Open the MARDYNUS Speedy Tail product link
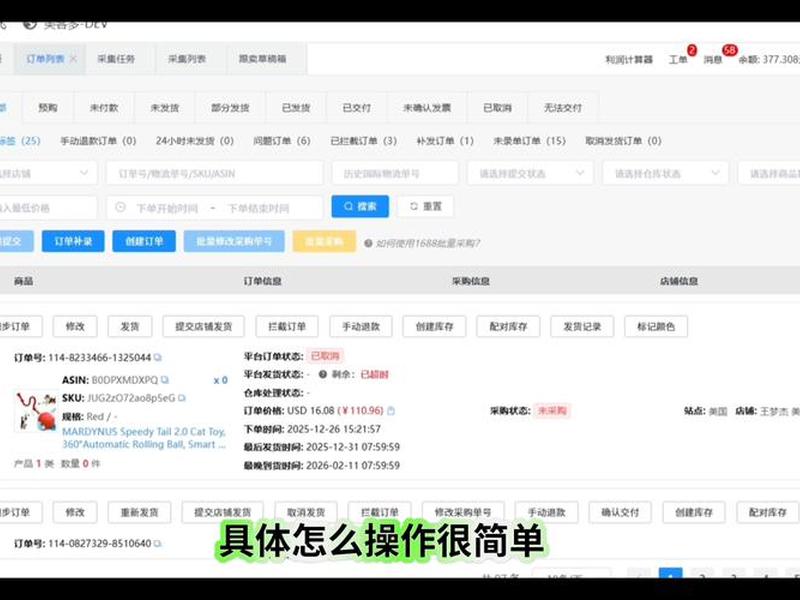The width and height of the screenshot is (800, 600). 144,438
